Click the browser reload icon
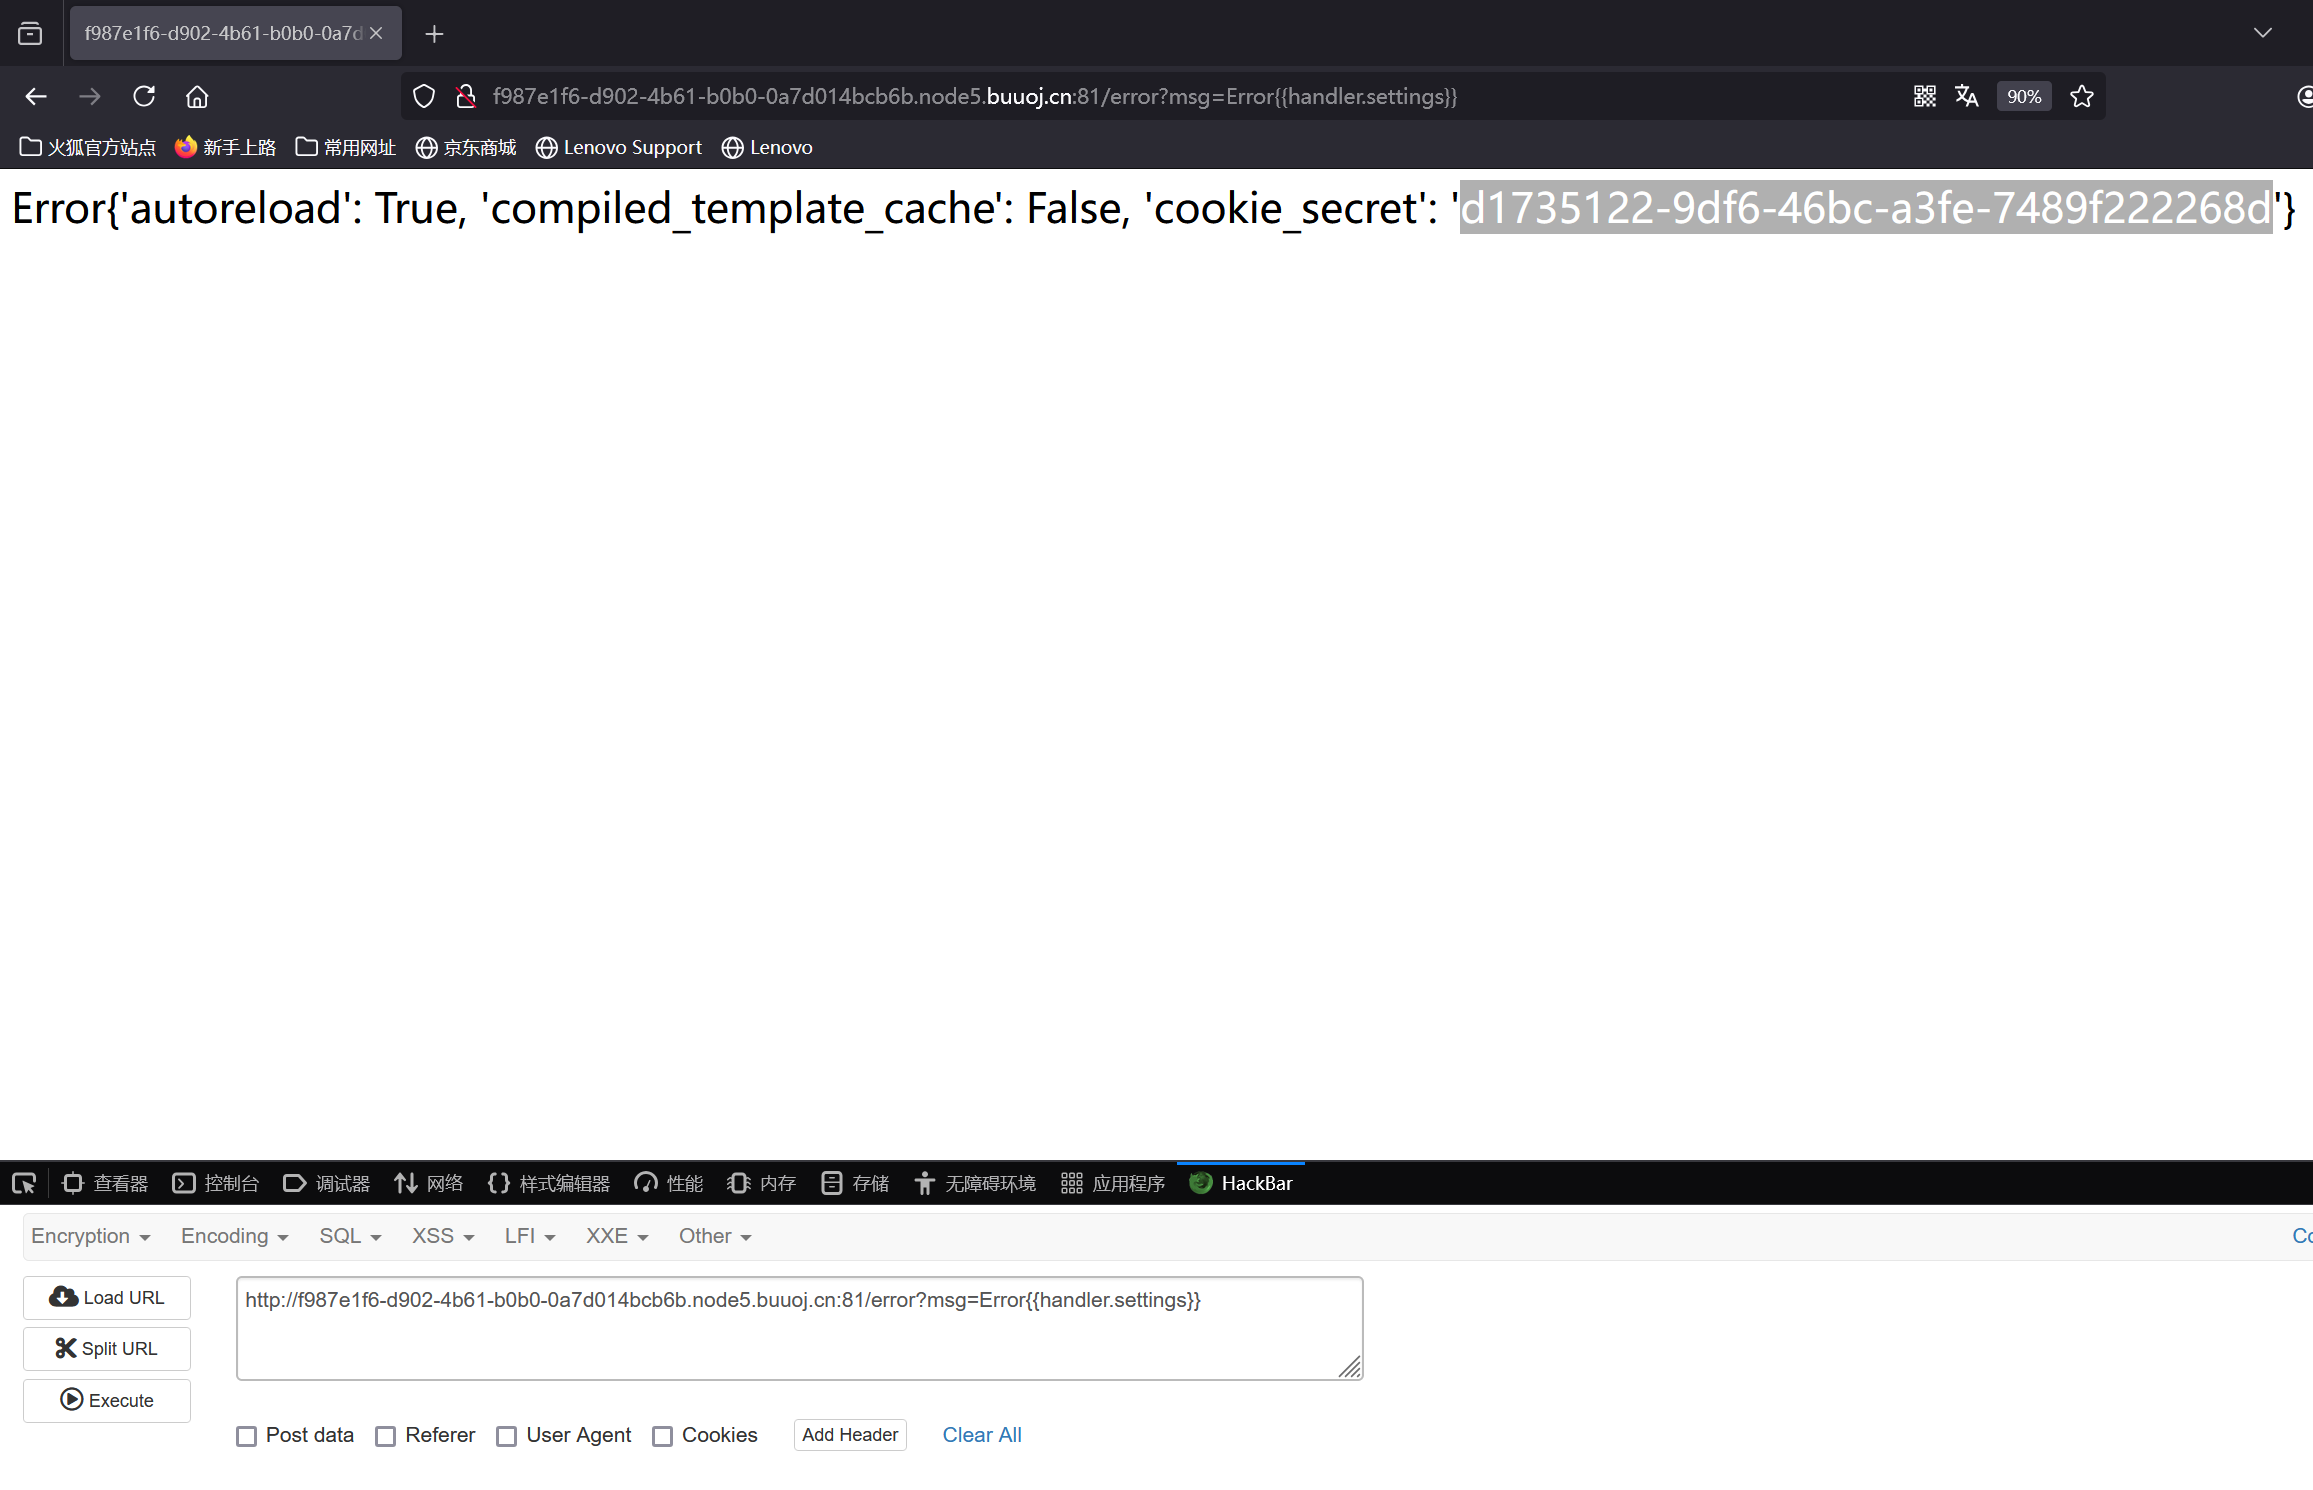This screenshot has width=2313, height=1490. coord(144,96)
